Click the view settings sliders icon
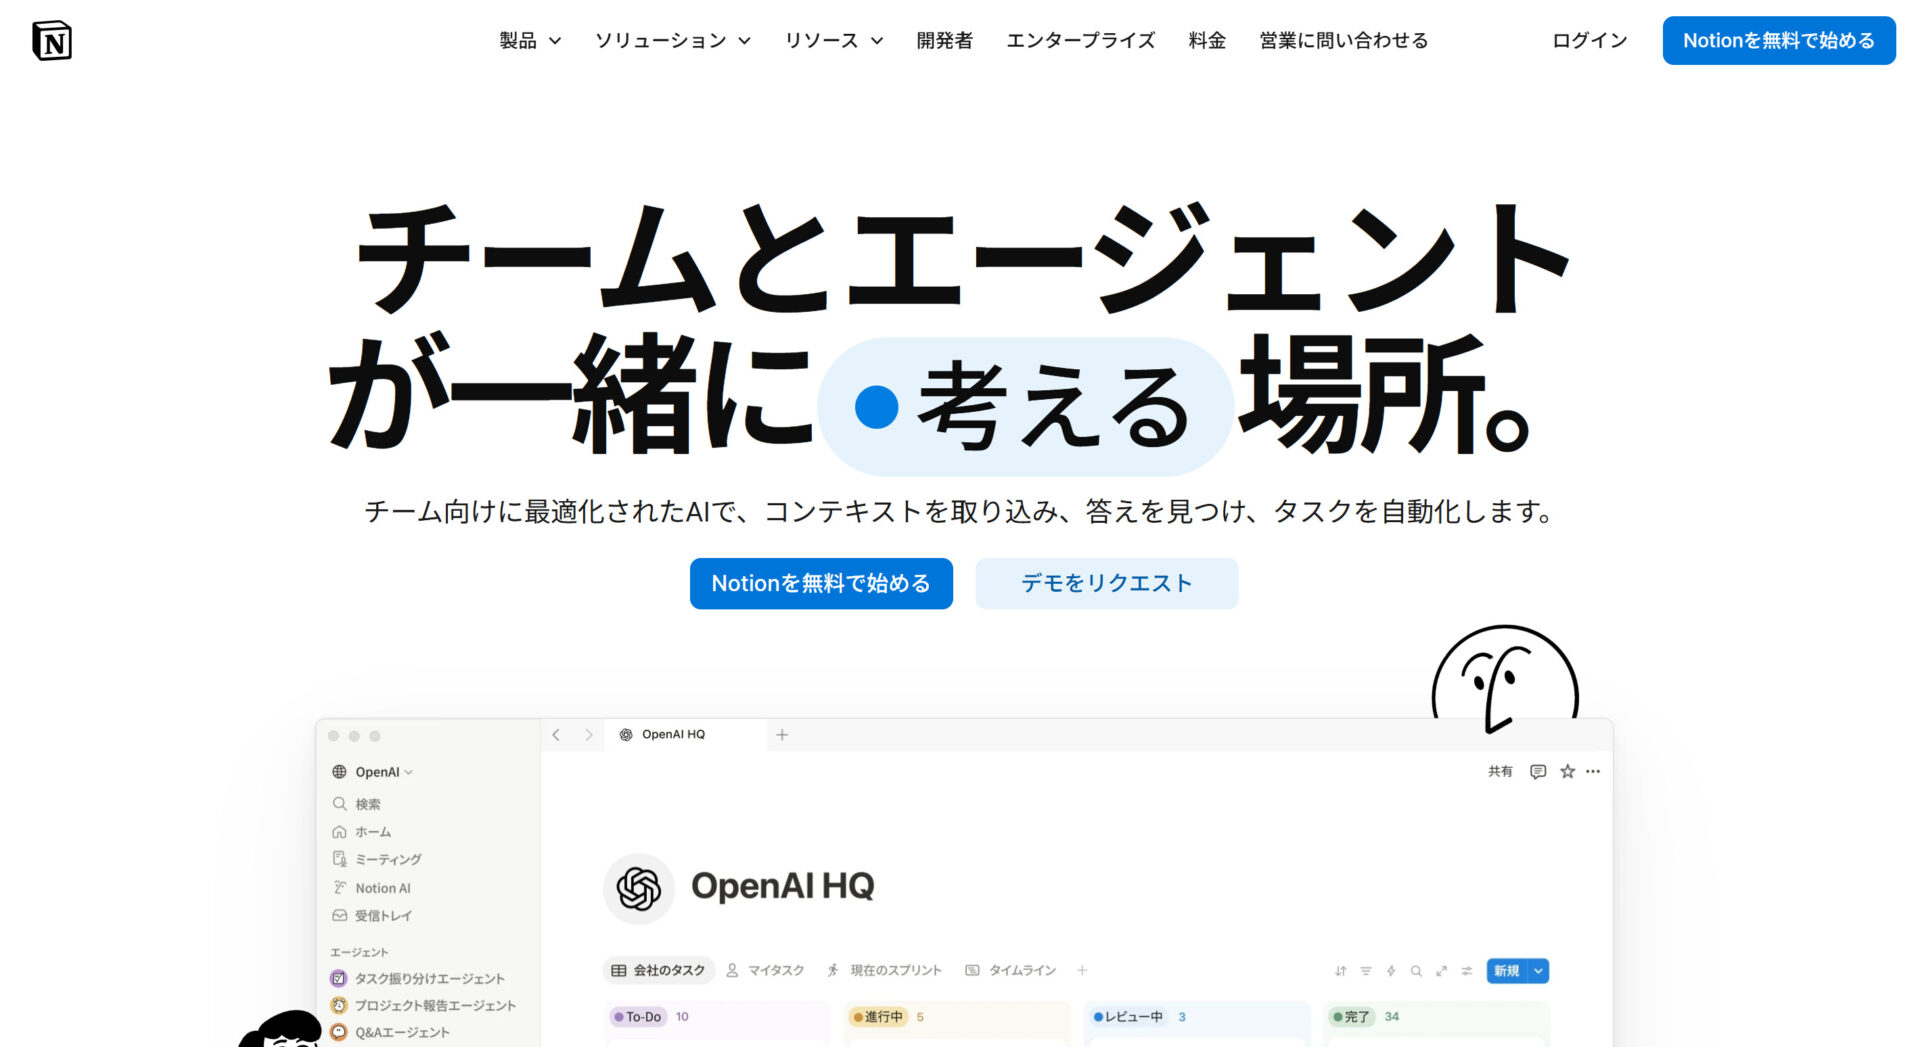Viewport: 1920px width, 1047px height. tap(1467, 971)
